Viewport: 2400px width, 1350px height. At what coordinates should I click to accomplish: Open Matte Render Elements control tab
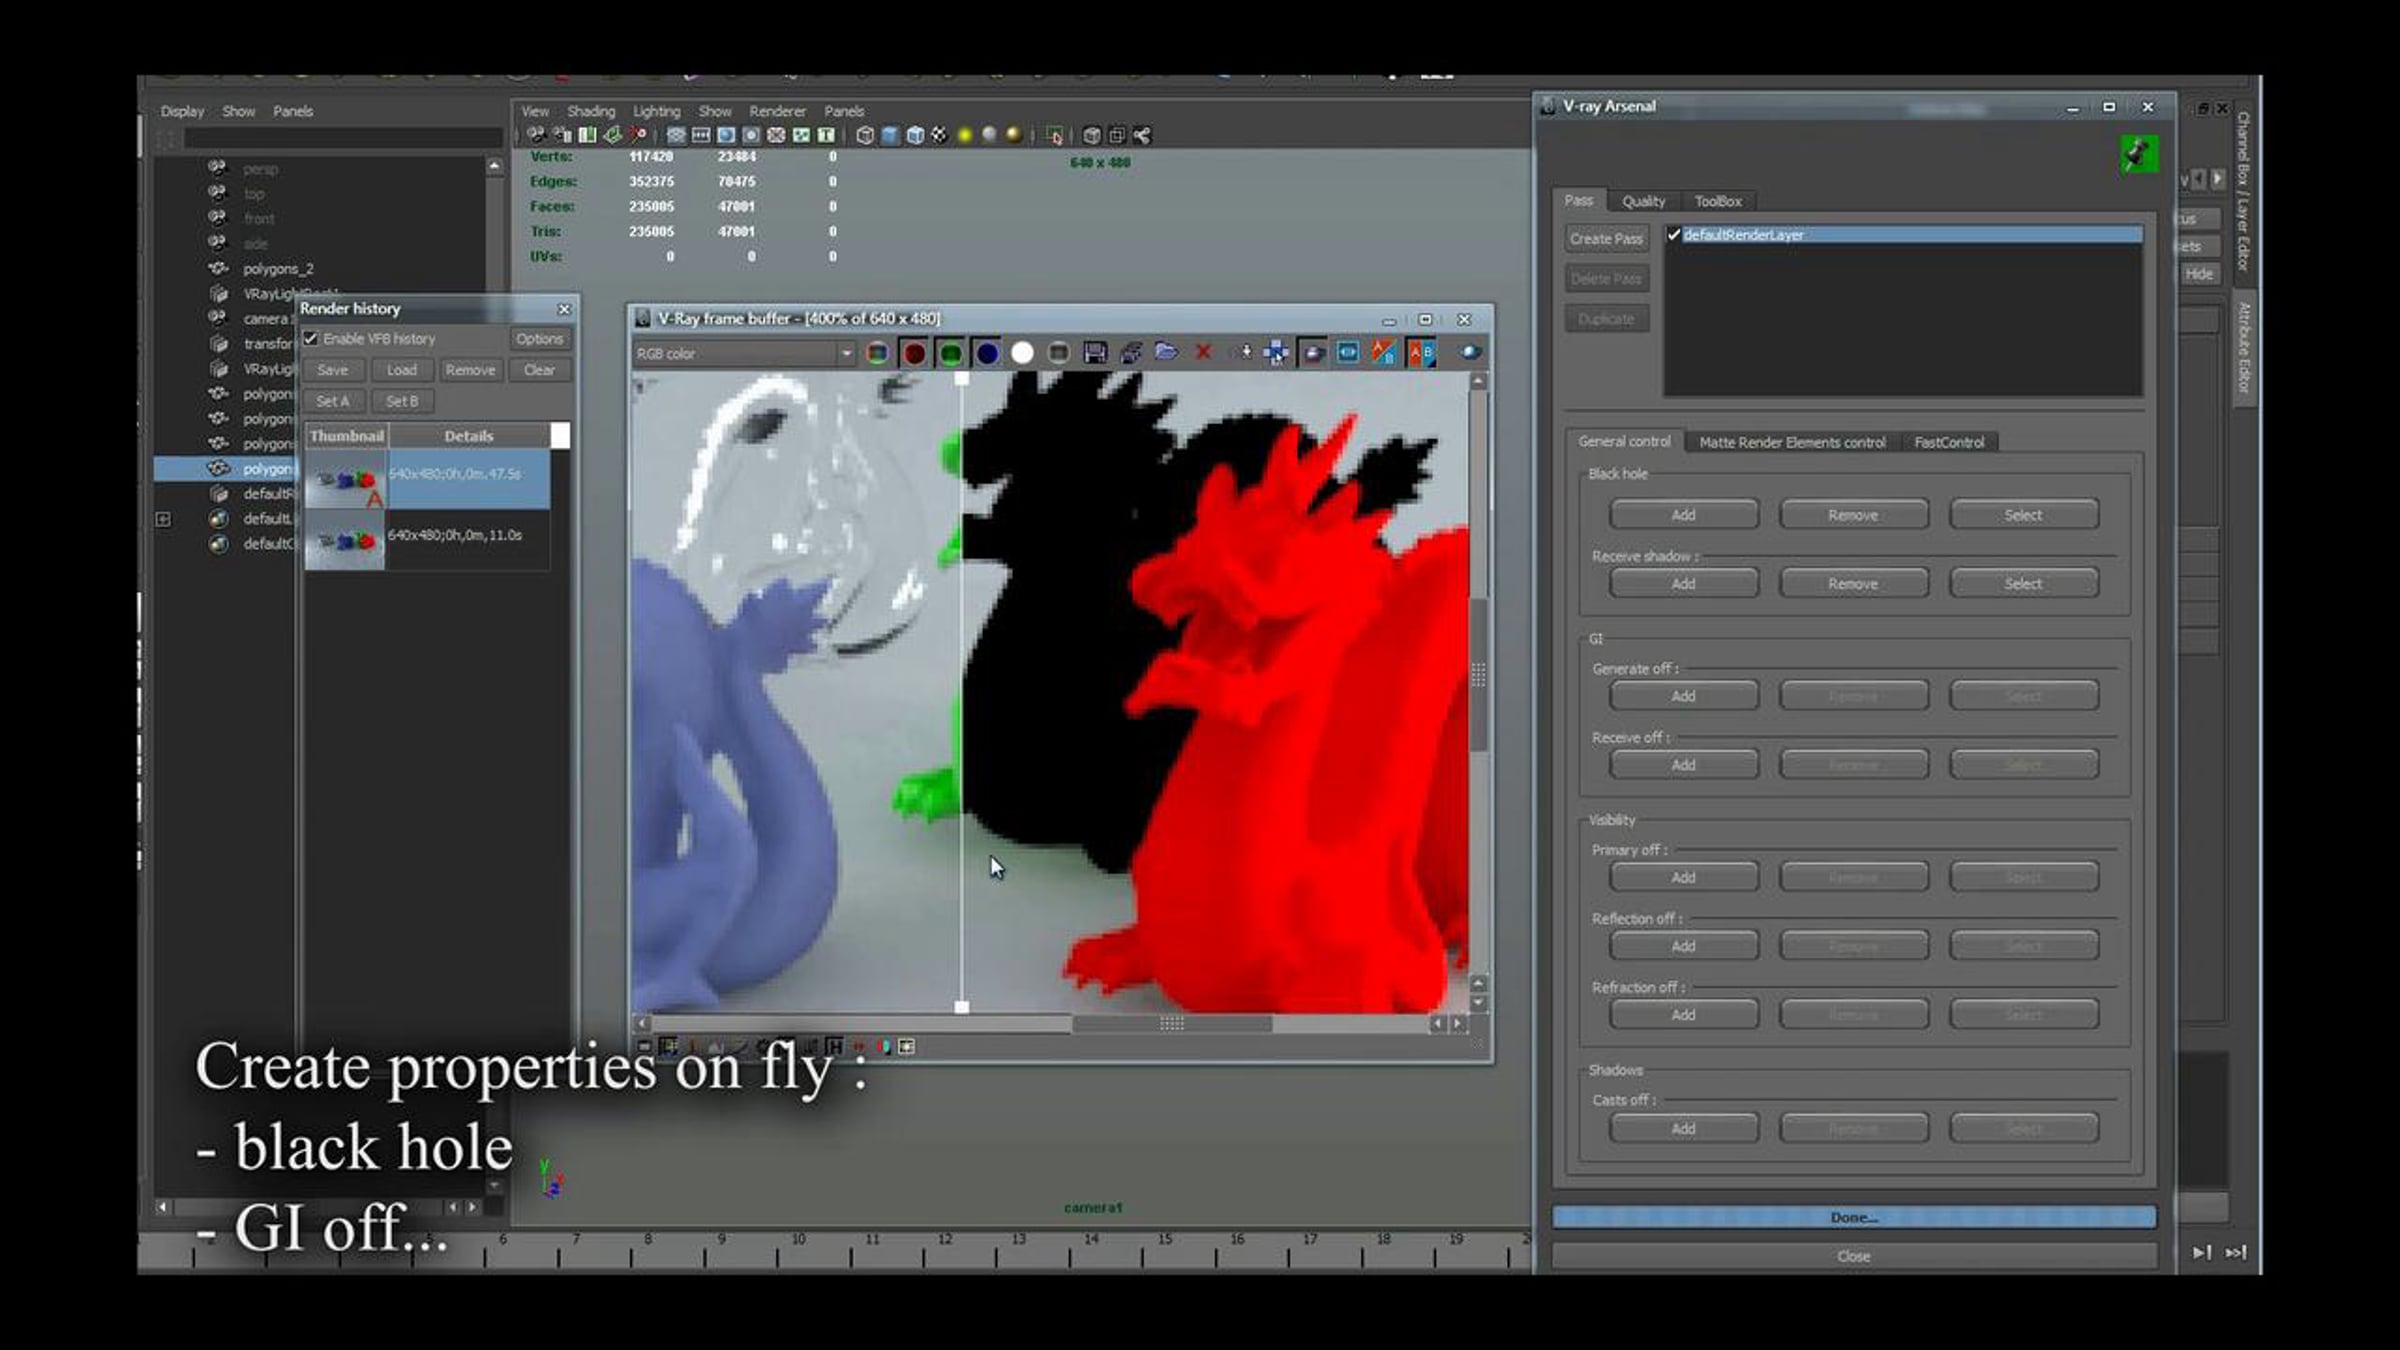click(1792, 442)
